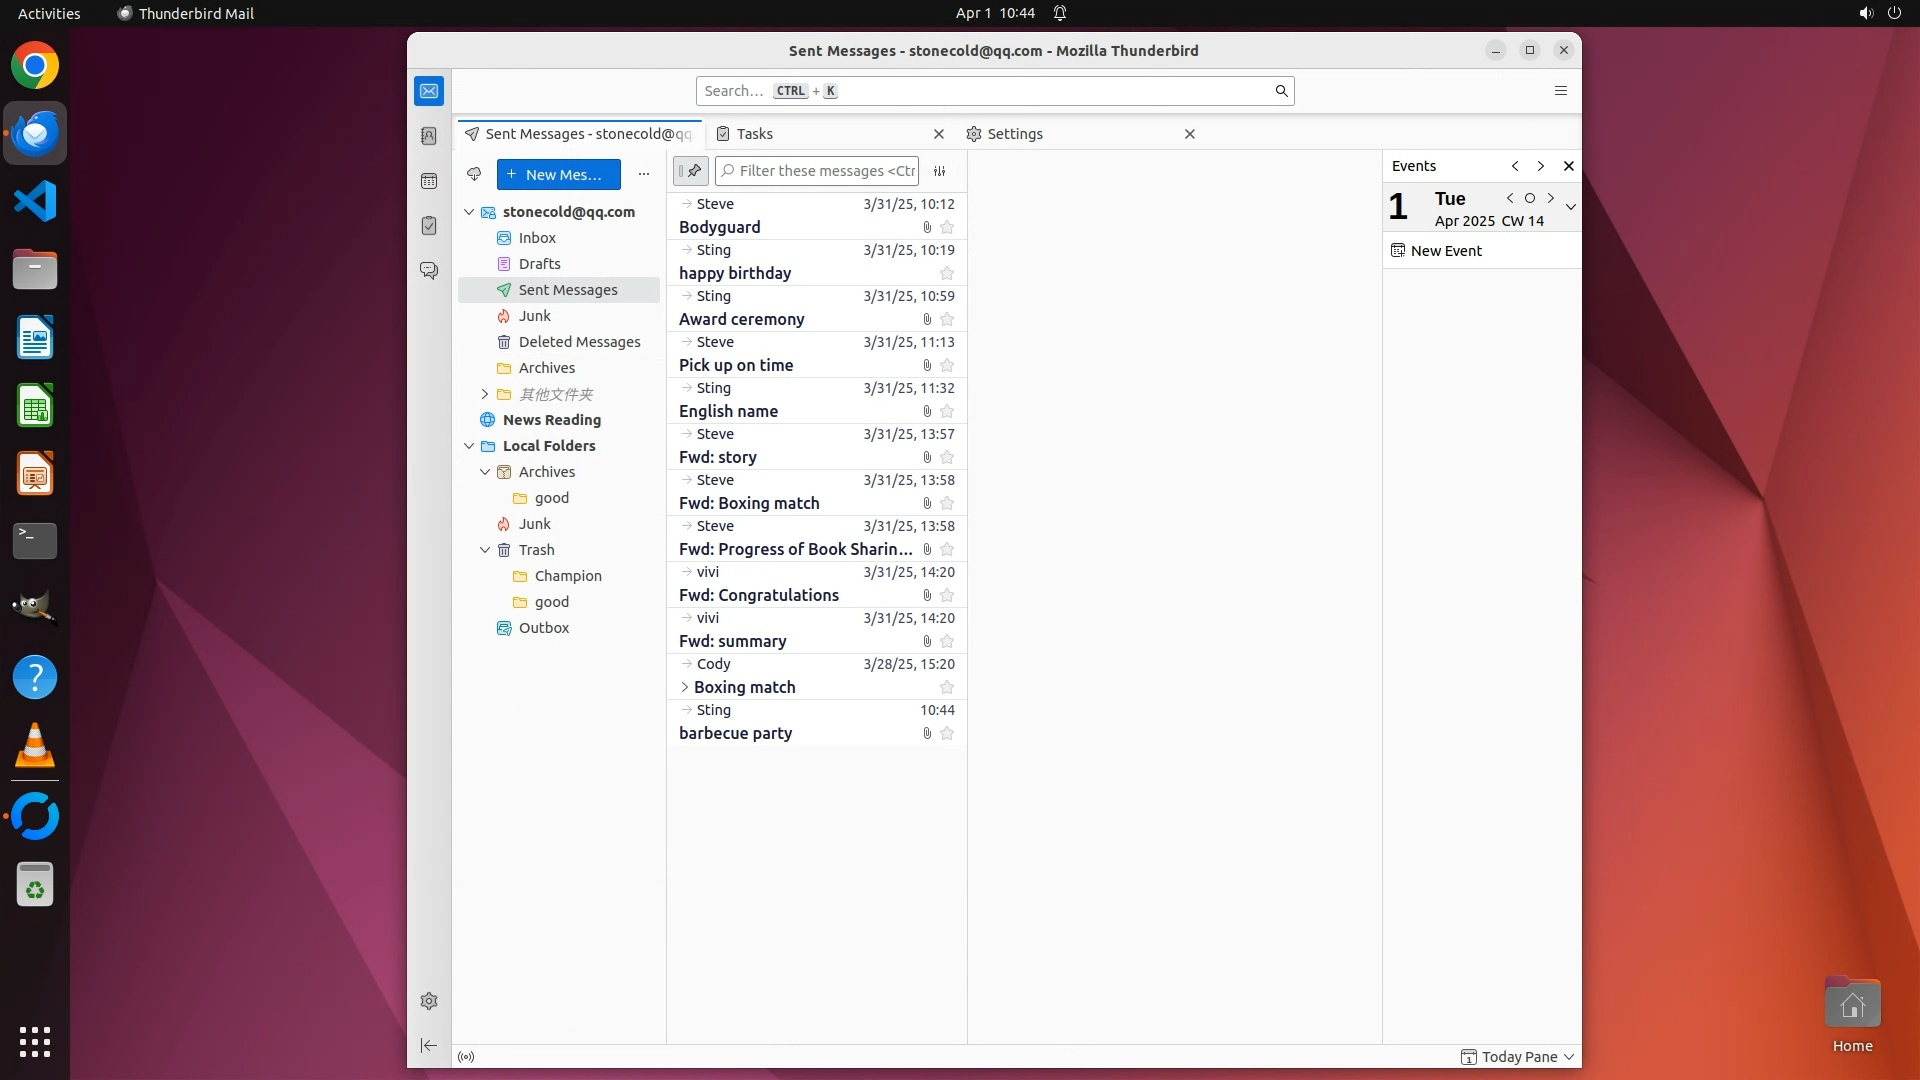
Task: Click the Thunderbird app menu hamburger
Action: (x=1560, y=91)
